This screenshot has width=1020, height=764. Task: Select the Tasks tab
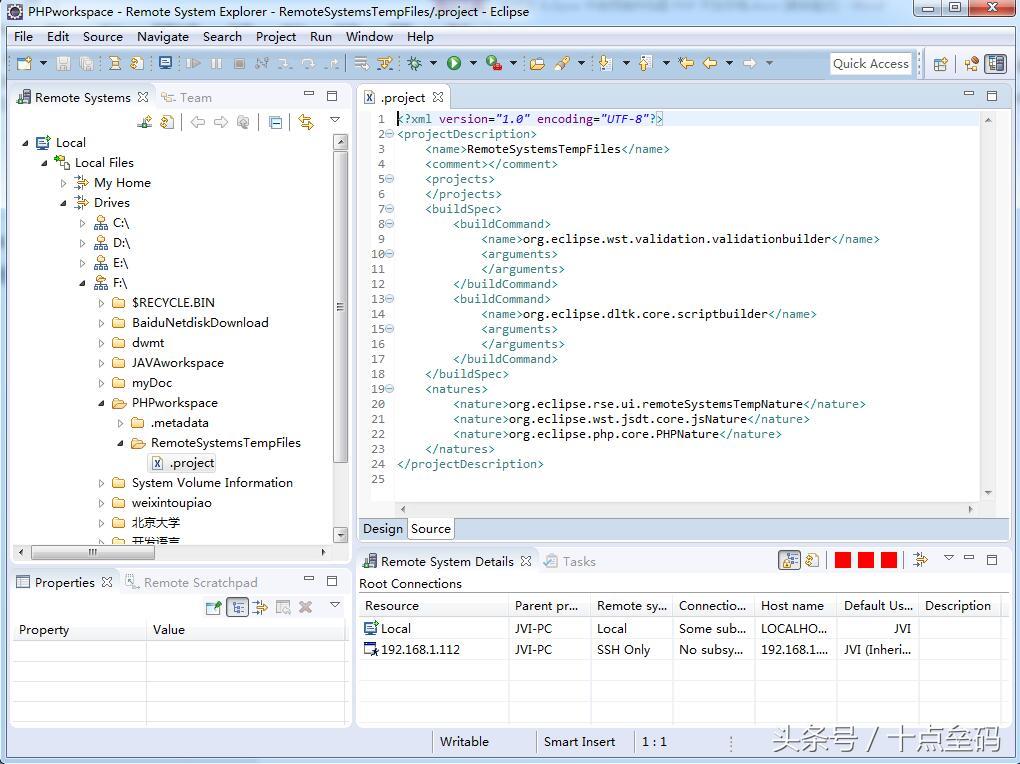pyautogui.click(x=578, y=561)
